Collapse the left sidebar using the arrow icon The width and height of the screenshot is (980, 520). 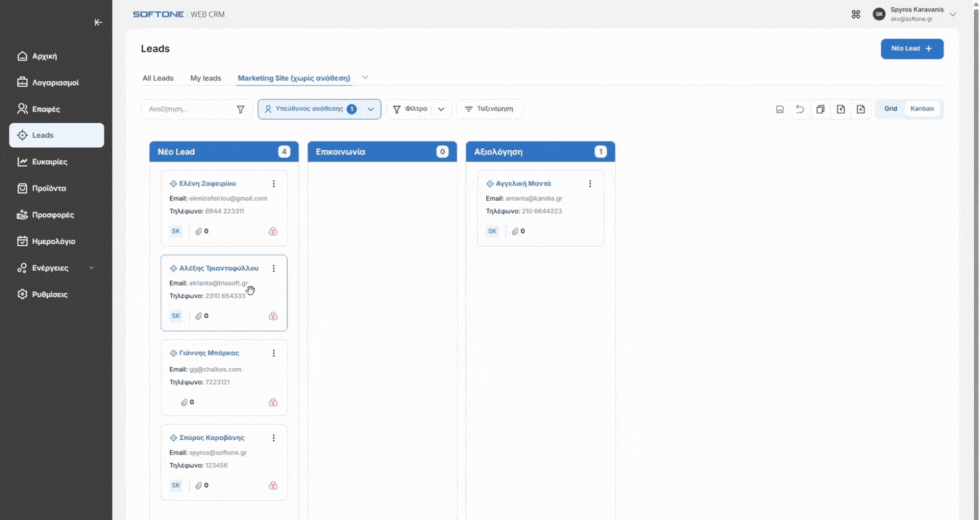coord(97,22)
